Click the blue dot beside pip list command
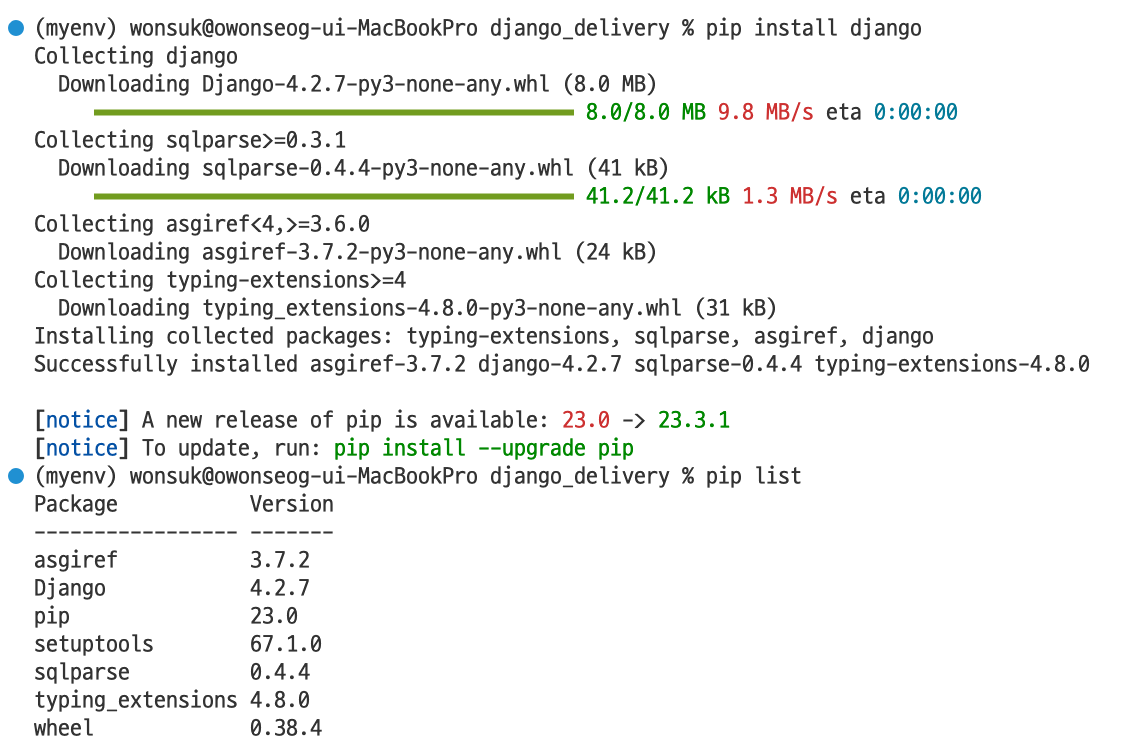 click(x=16, y=476)
